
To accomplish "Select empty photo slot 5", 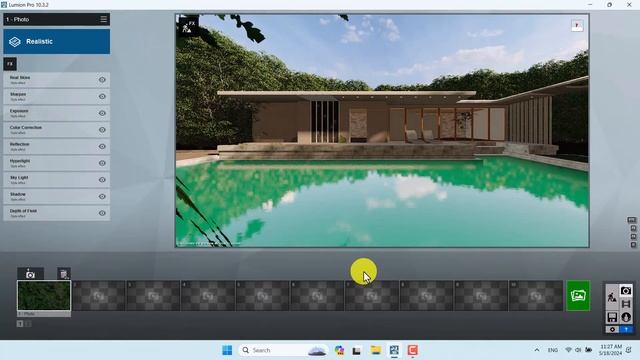I will point(263,296).
